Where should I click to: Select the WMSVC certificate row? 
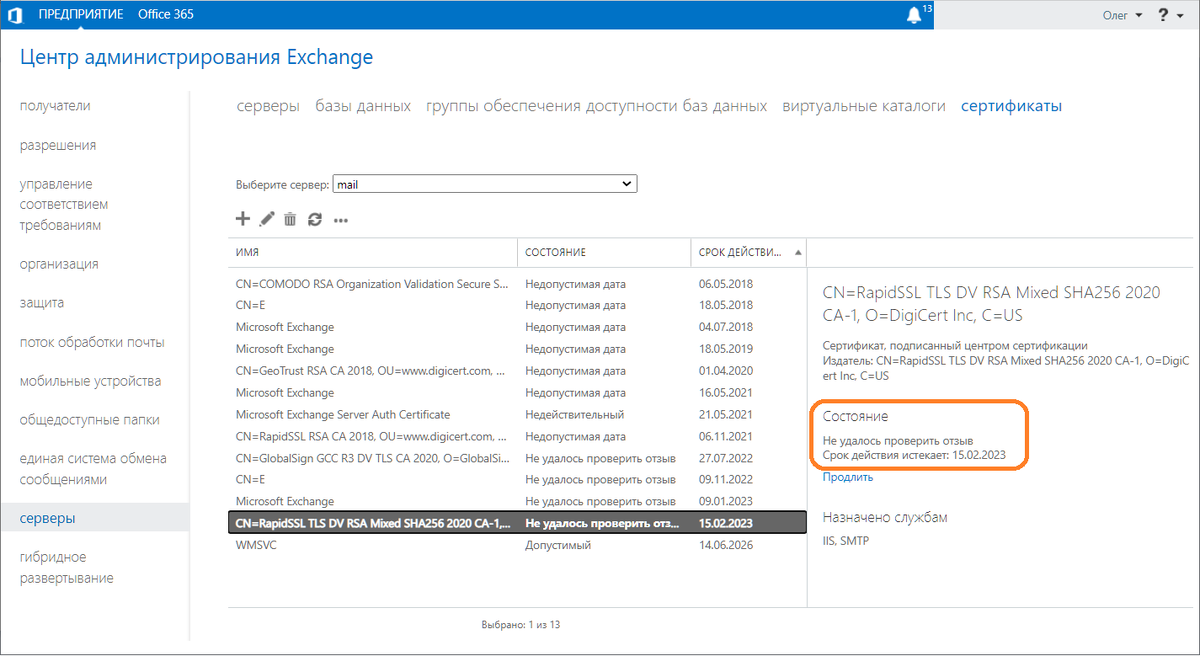click(x=517, y=545)
